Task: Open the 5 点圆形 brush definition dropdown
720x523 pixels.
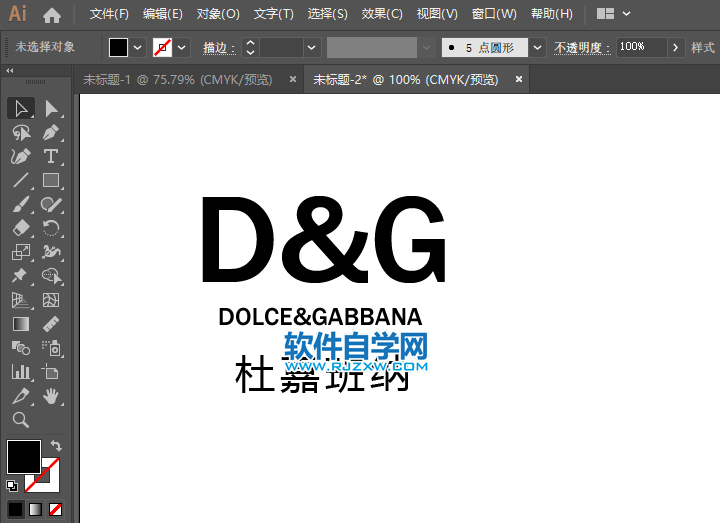Action: (537, 47)
